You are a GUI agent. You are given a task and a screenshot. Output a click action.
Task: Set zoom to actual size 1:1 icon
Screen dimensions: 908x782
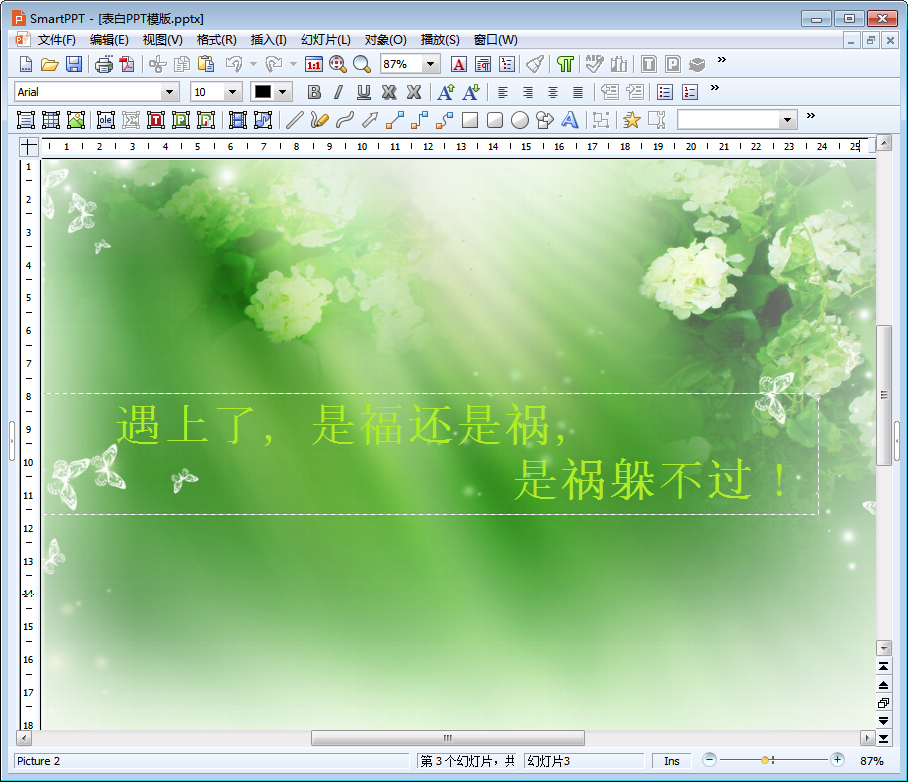point(313,64)
